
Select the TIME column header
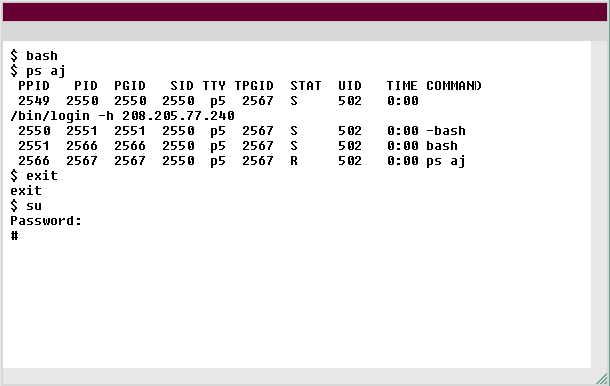[402, 86]
